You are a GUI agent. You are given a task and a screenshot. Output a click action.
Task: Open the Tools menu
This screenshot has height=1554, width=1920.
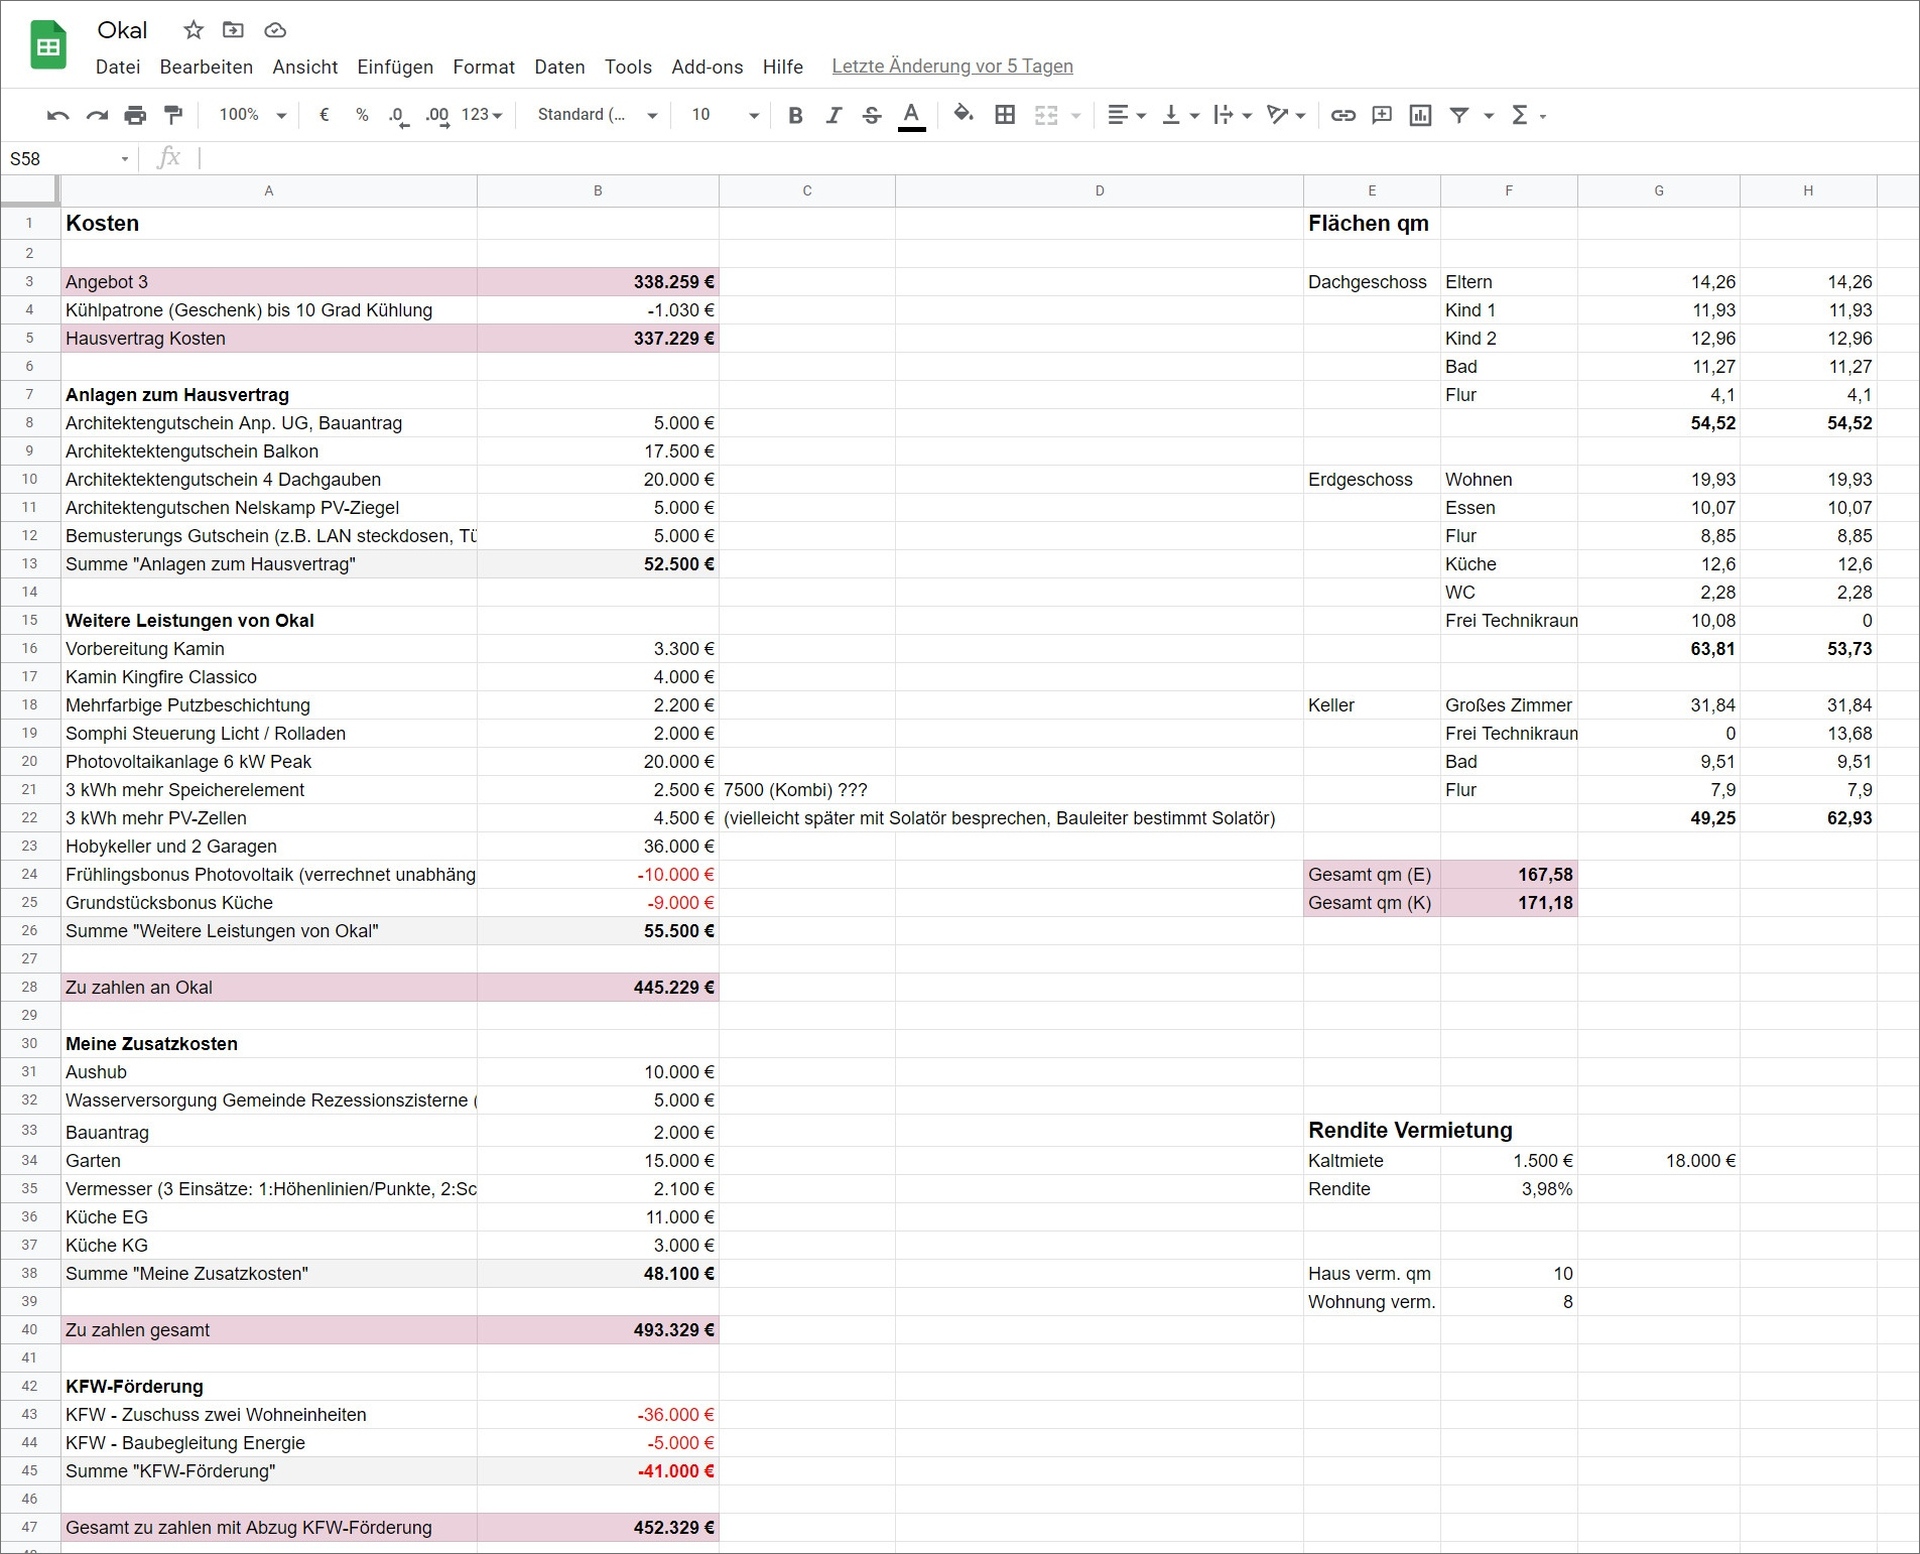pos(628,67)
